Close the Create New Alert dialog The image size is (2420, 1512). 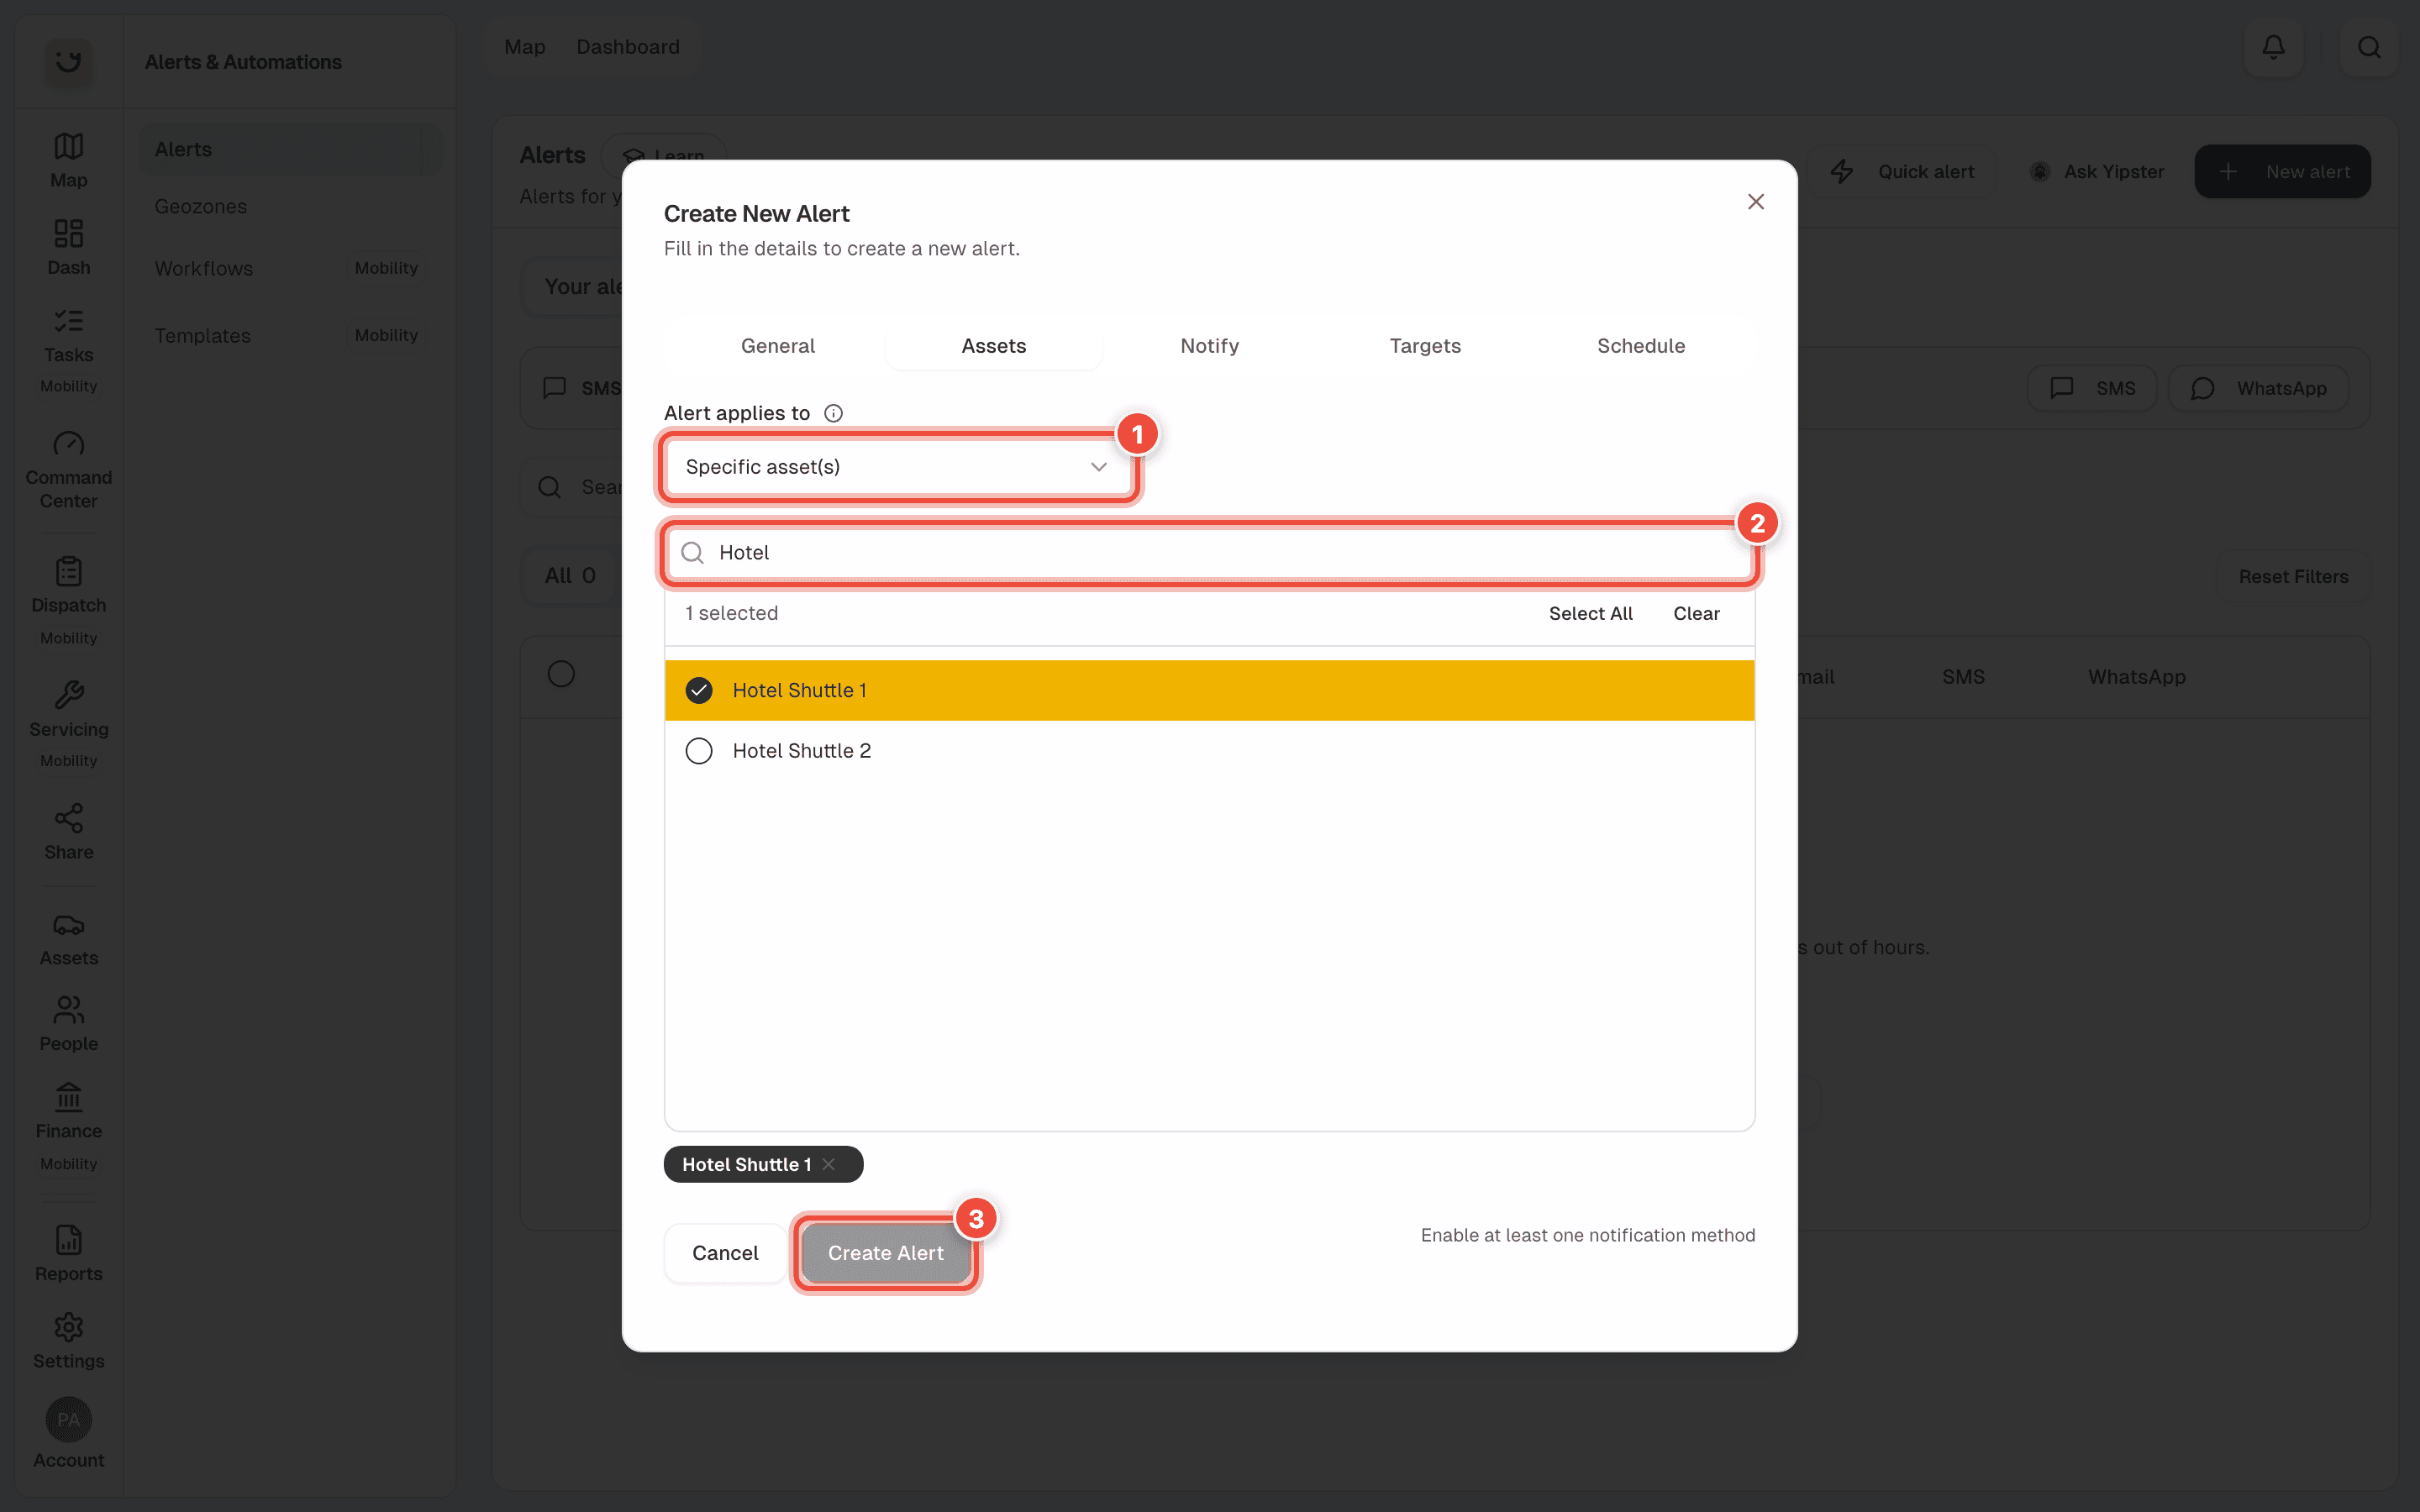click(1755, 202)
